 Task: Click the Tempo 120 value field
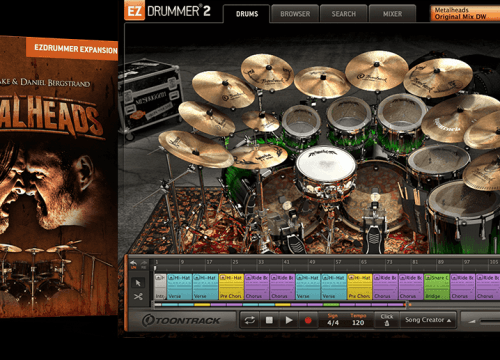point(358,323)
